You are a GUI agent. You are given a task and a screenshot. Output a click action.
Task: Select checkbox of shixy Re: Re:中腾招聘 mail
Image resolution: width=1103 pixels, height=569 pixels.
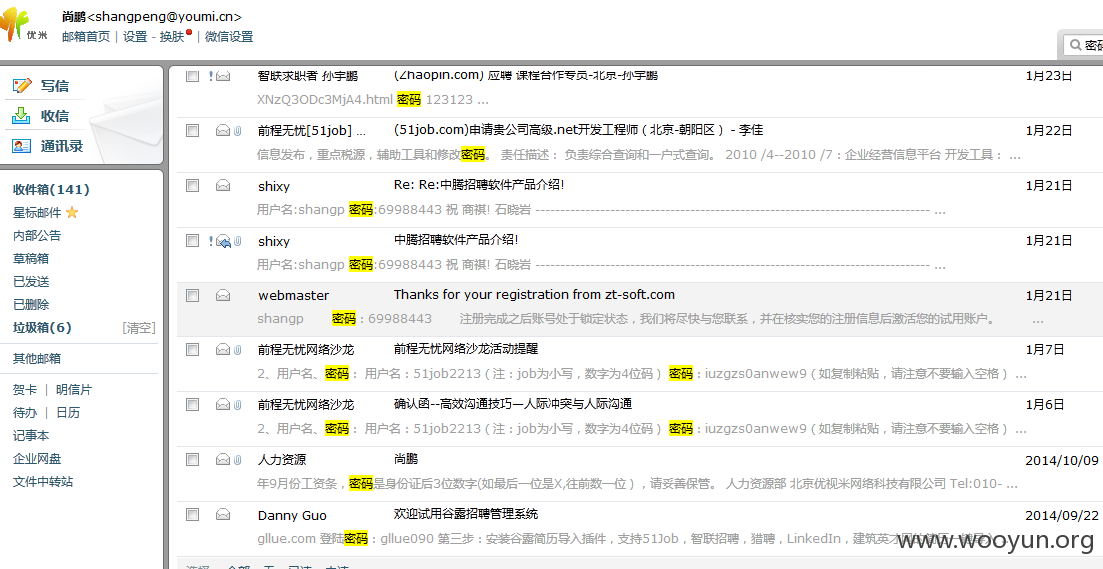point(192,186)
